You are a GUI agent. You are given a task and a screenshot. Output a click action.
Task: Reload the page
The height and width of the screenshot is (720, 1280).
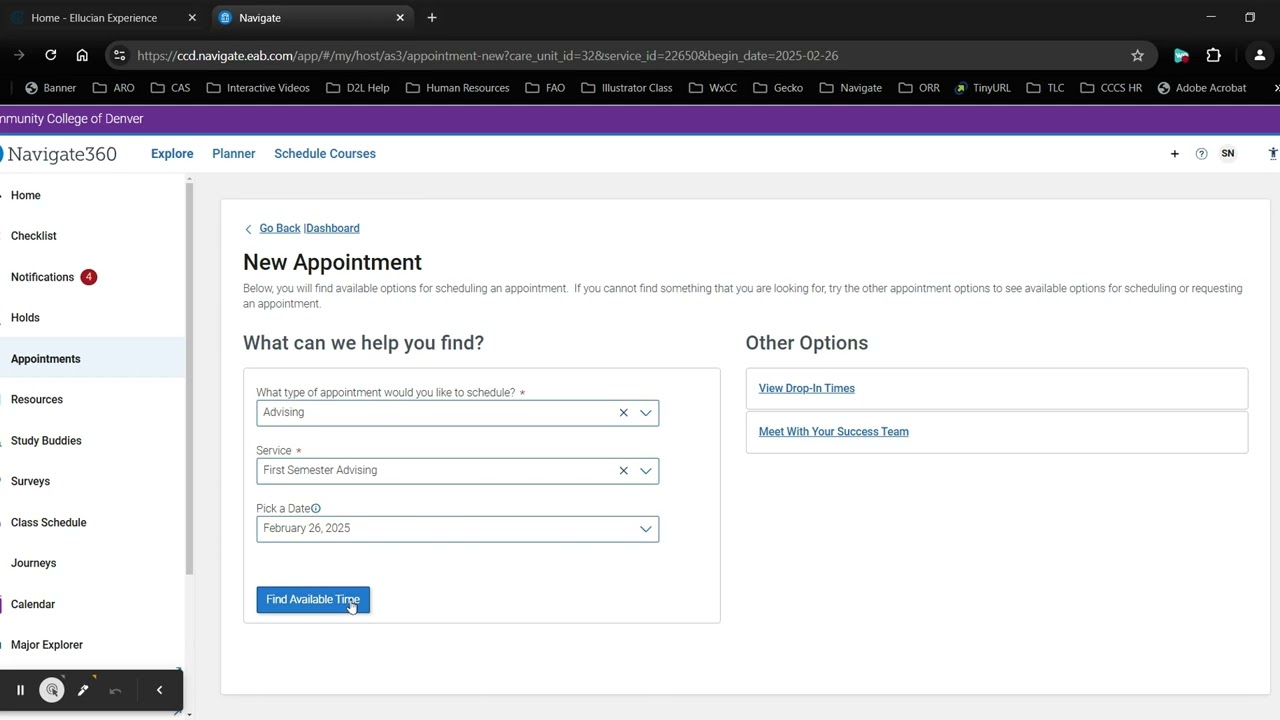(x=51, y=56)
